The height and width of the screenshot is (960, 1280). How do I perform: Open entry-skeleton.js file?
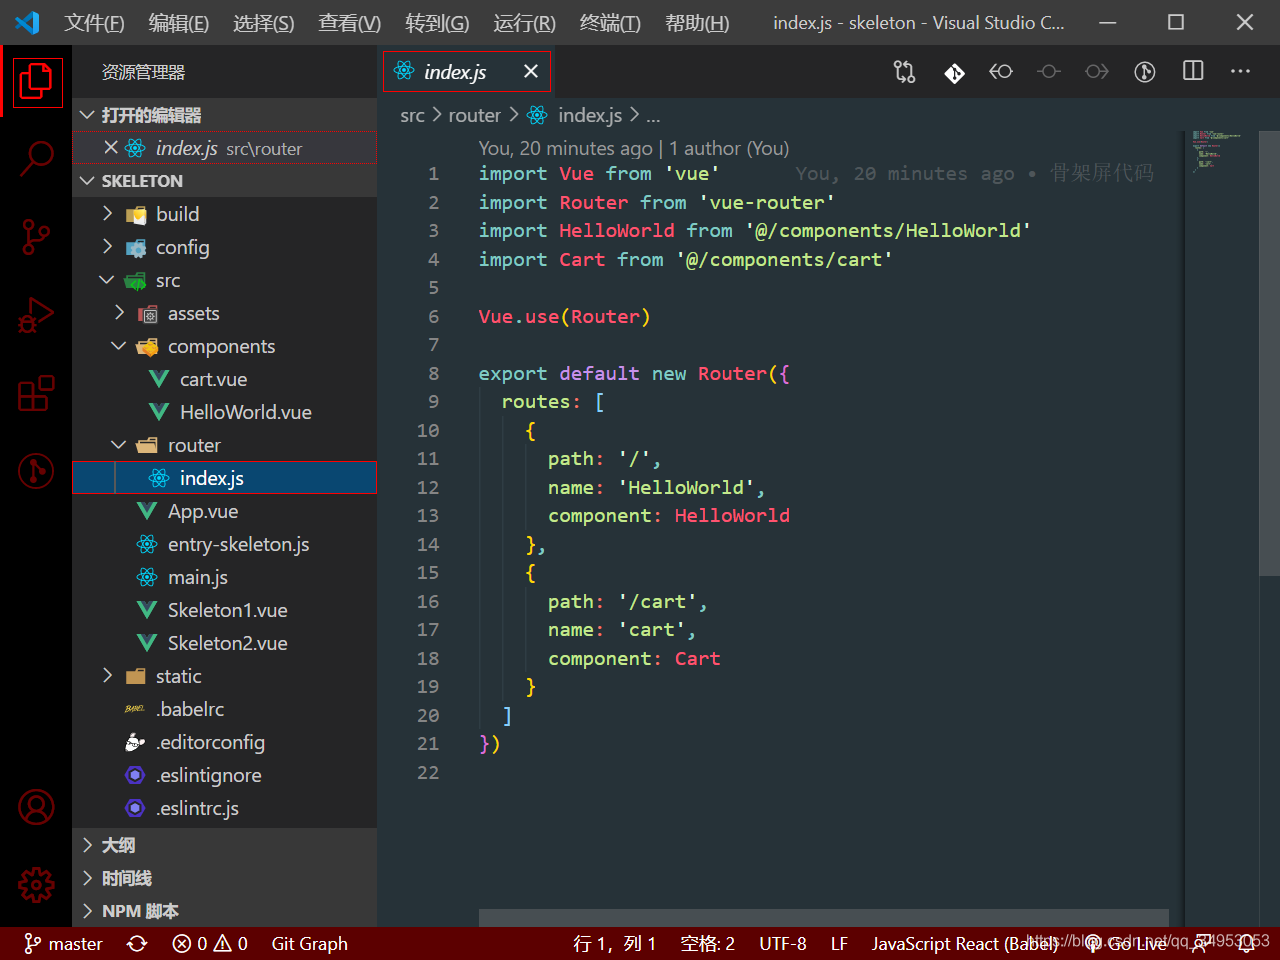[225, 544]
